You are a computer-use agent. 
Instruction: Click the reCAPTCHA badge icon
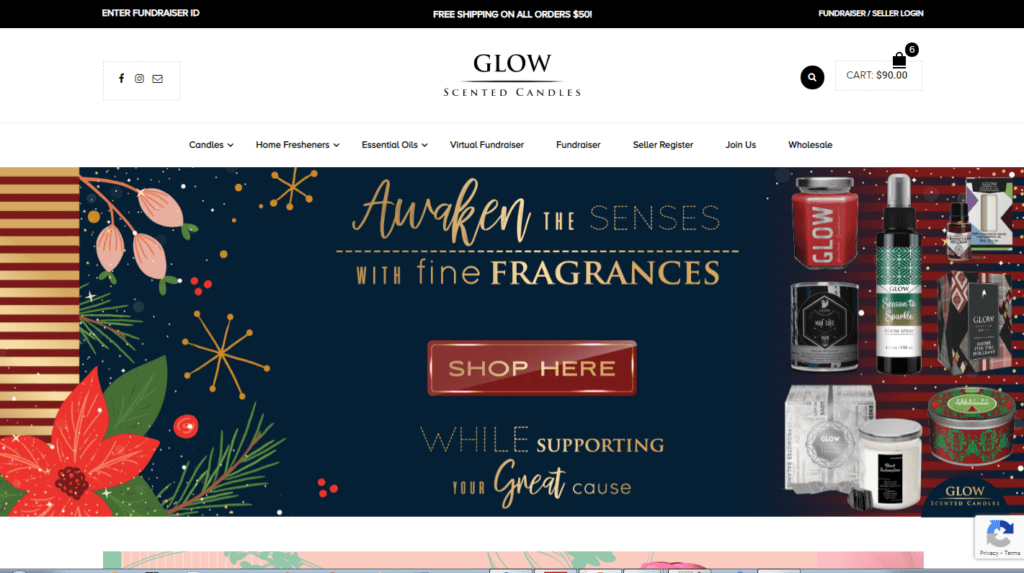point(999,534)
